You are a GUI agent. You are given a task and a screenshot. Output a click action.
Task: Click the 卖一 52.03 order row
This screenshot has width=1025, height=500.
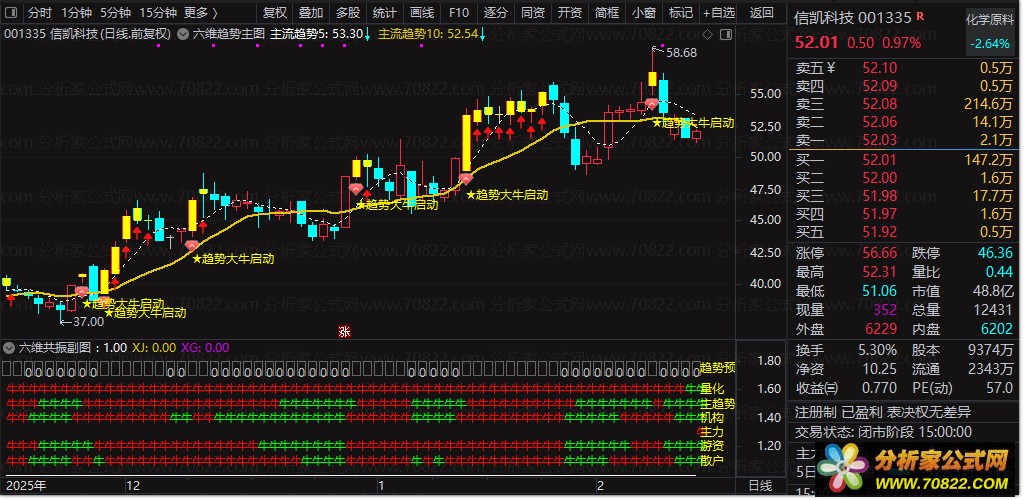tap(904, 140)
